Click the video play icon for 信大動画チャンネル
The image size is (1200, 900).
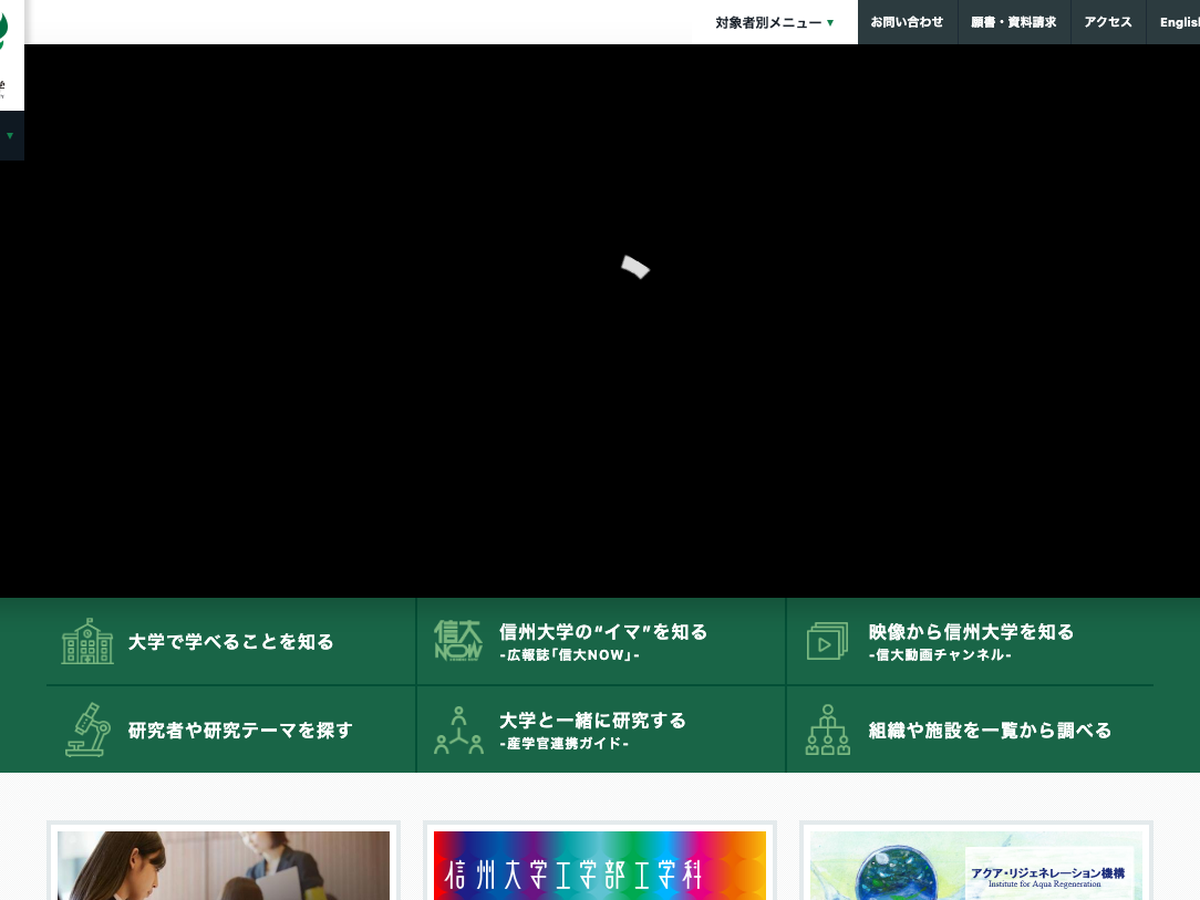coord(827,641)
